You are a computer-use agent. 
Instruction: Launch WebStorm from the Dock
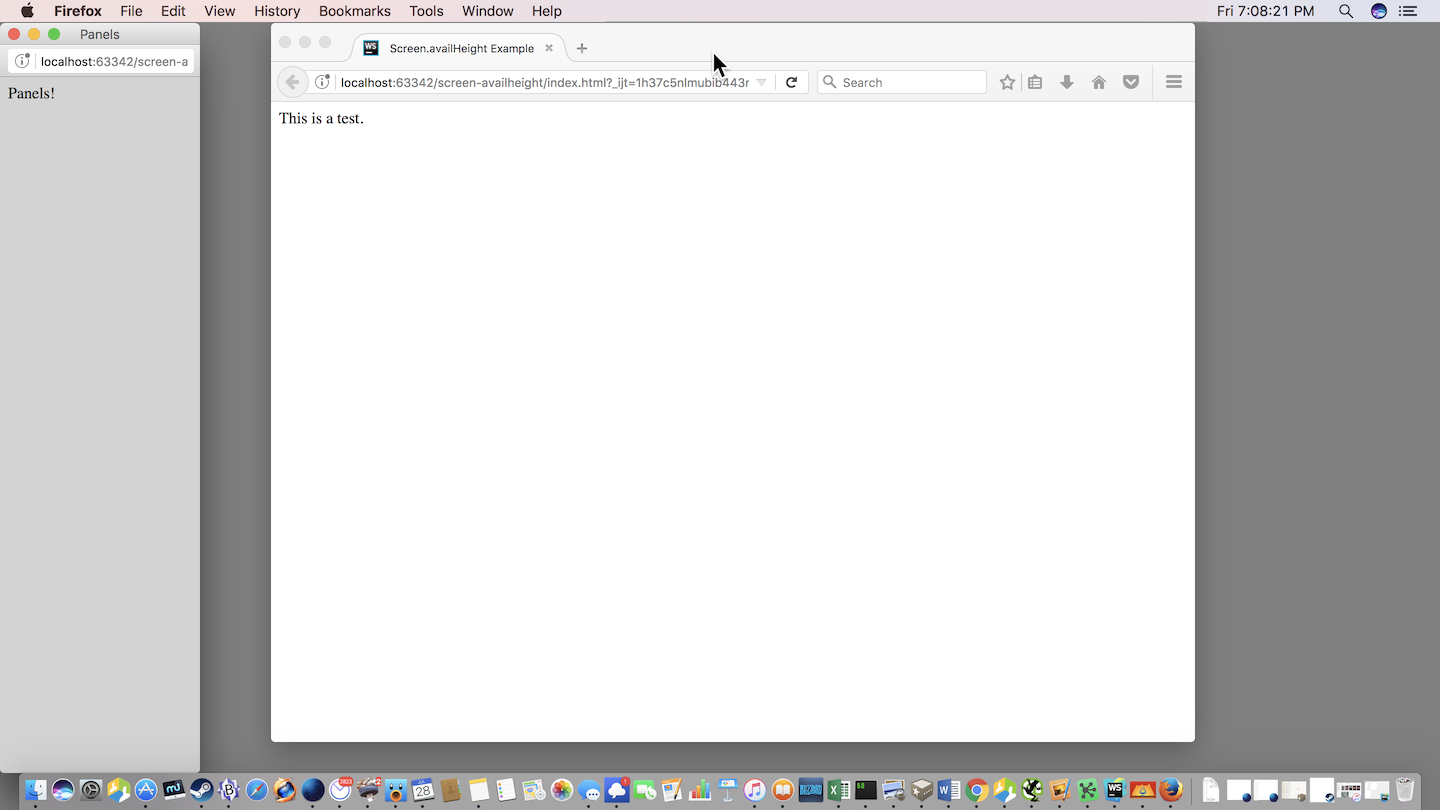point(1114,790)
